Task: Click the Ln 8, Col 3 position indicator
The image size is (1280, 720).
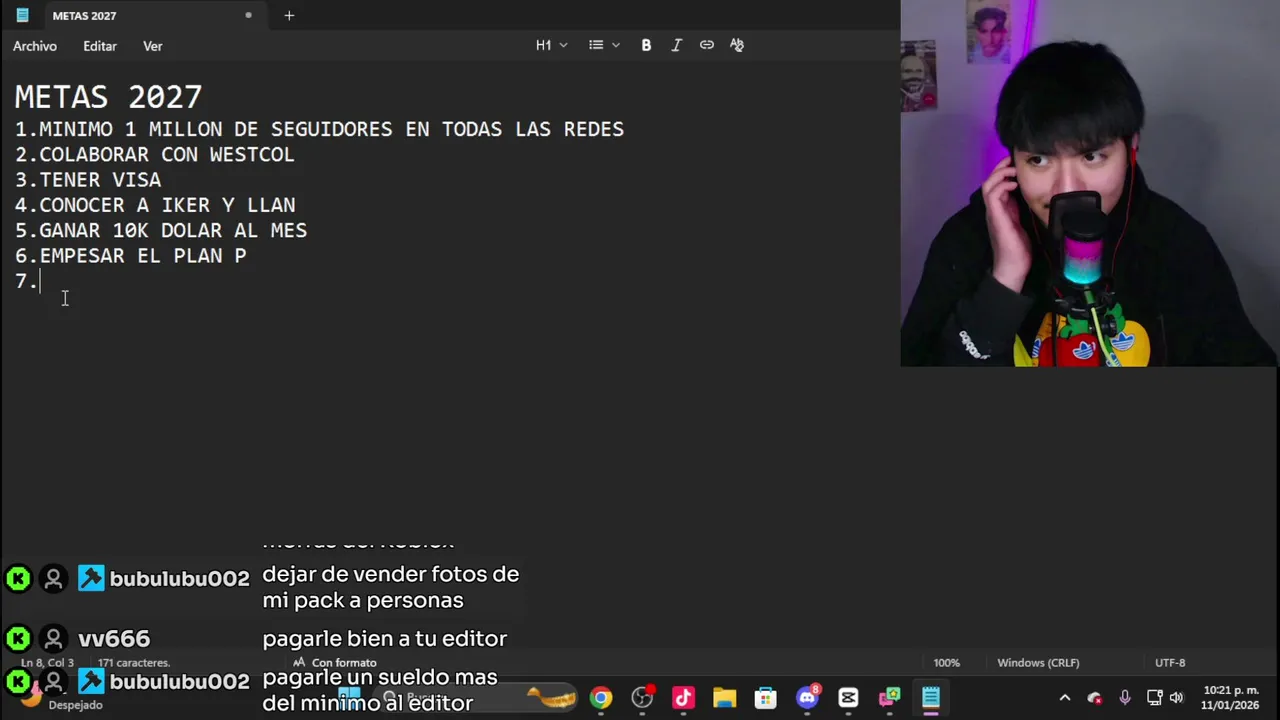Action: (x=47, y=663)
